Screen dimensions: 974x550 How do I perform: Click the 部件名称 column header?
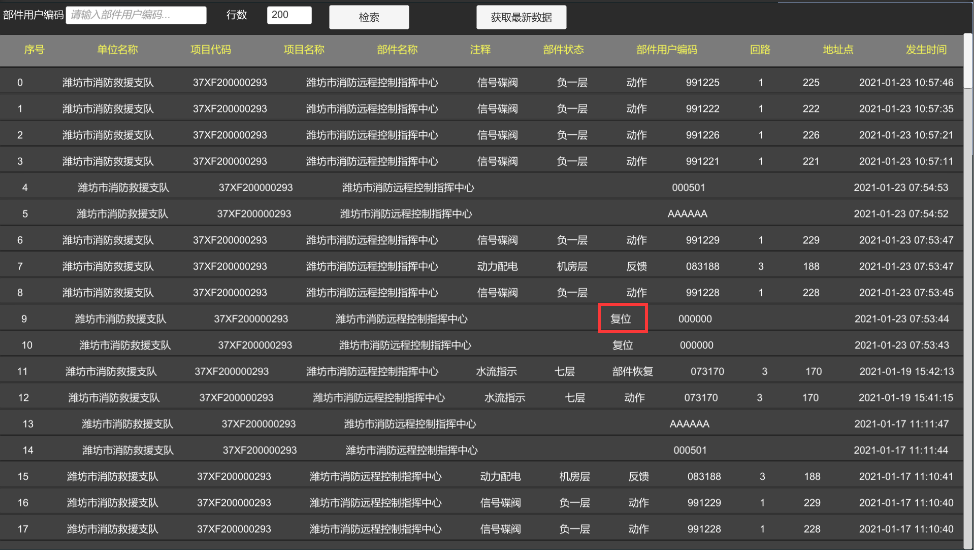[397, 50]
